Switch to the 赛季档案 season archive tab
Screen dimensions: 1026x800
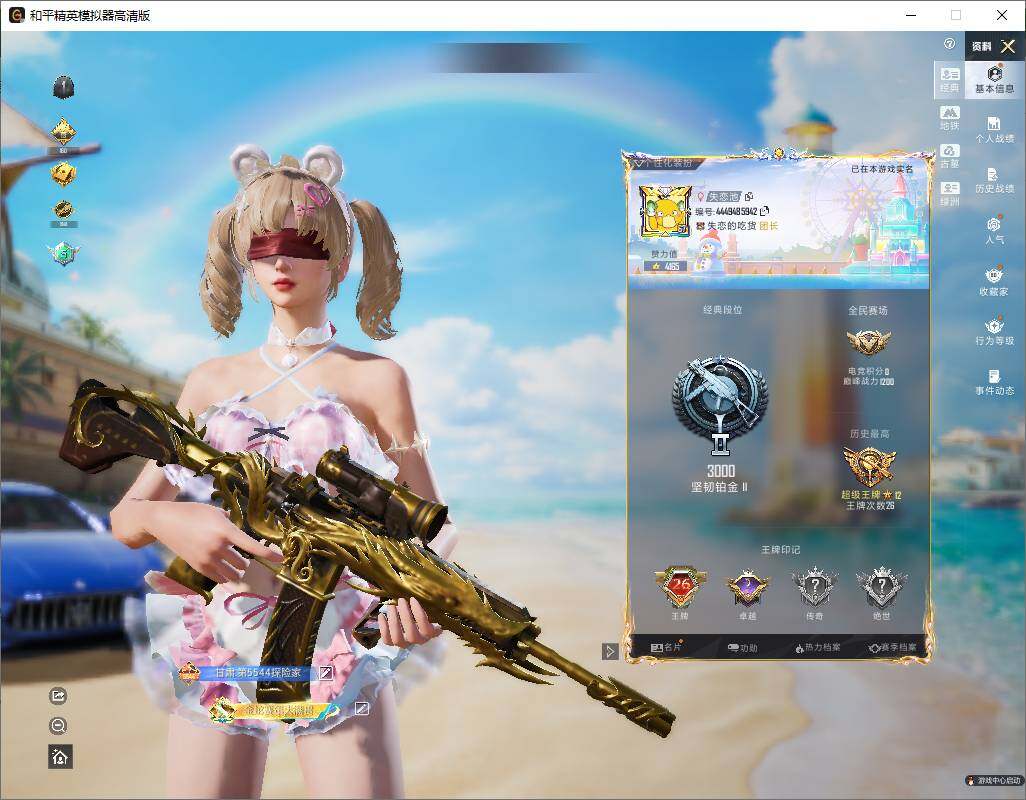click(893, 648)
